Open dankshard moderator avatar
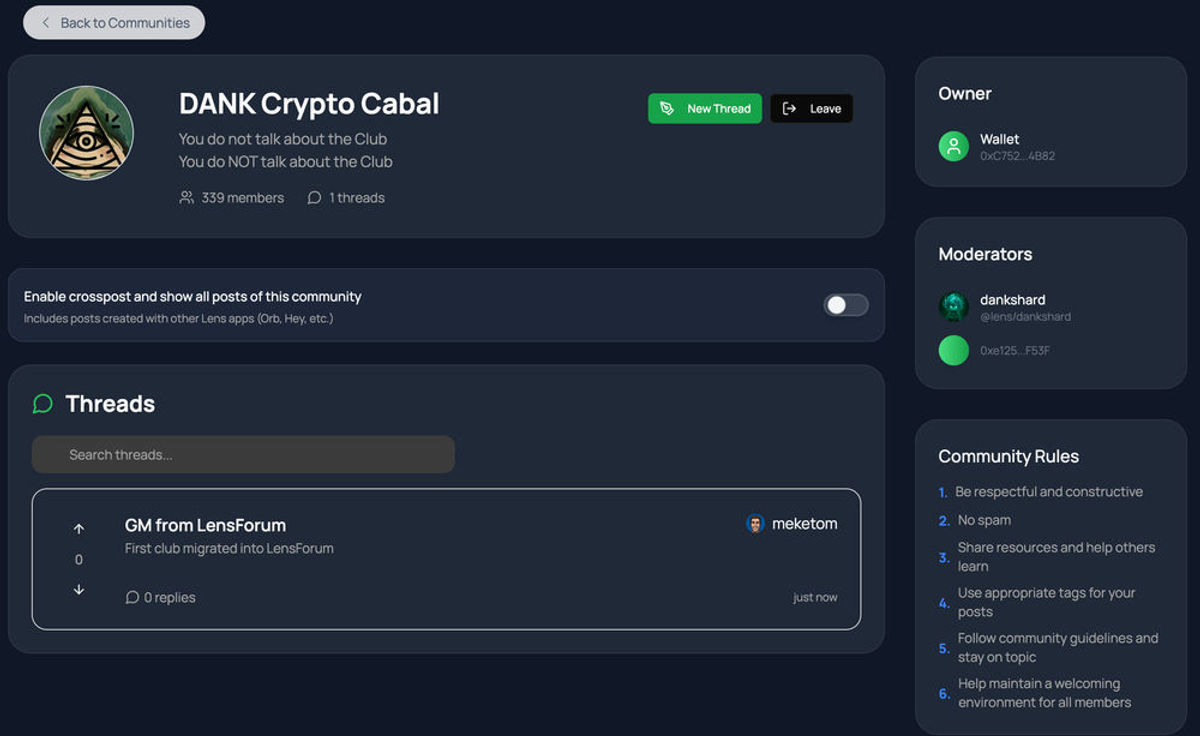Image resolution: width=1200 pixels, height=736 pixels. pos(954,307)
